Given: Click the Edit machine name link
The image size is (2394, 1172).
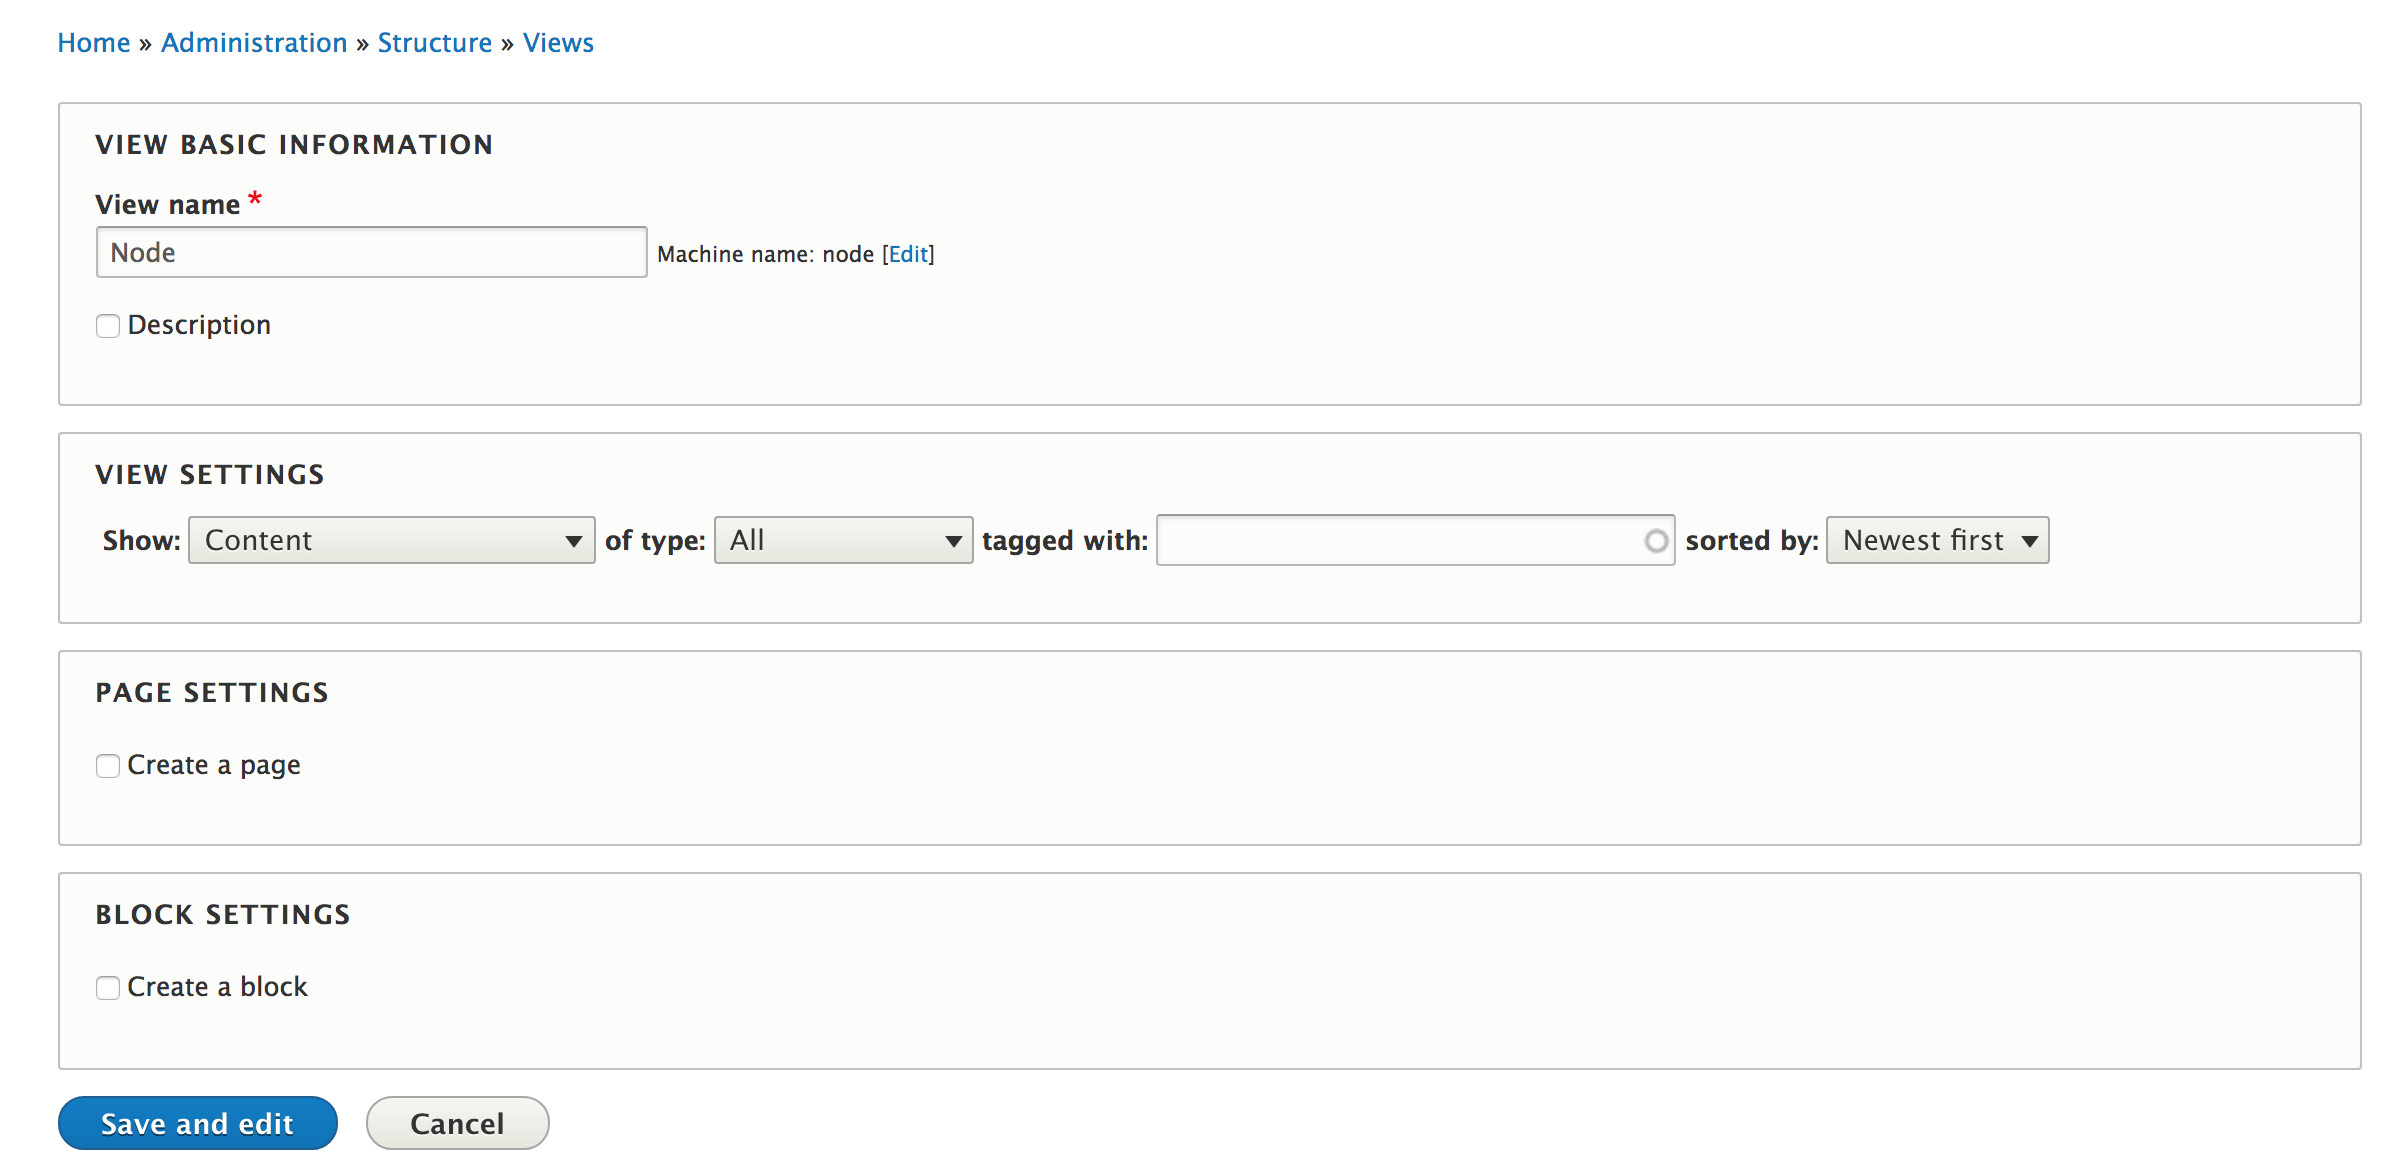Looking at the screenshot, I should point(908,254).
